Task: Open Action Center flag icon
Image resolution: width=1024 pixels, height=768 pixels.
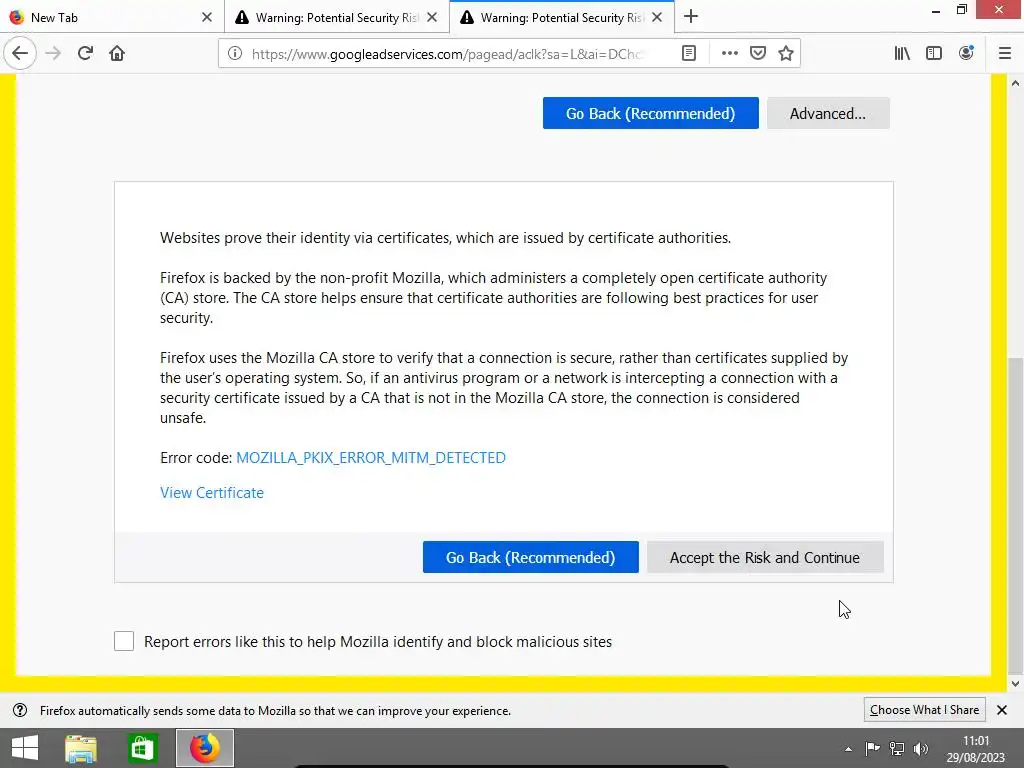Action: click(872, 749)
